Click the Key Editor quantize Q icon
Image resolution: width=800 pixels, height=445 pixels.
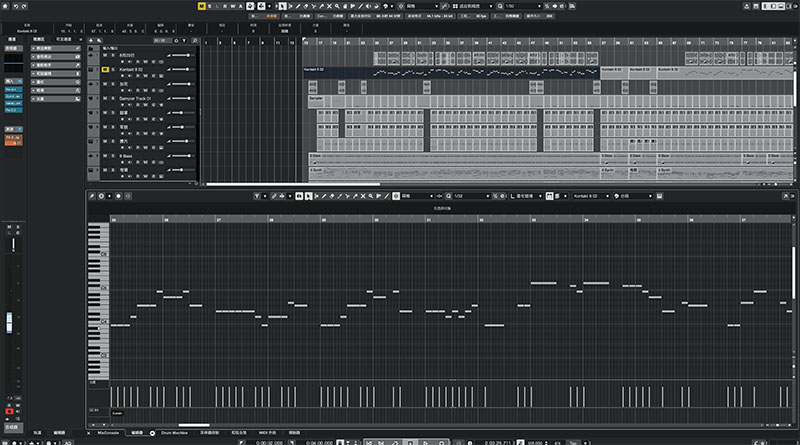click(x=448, y=196)
